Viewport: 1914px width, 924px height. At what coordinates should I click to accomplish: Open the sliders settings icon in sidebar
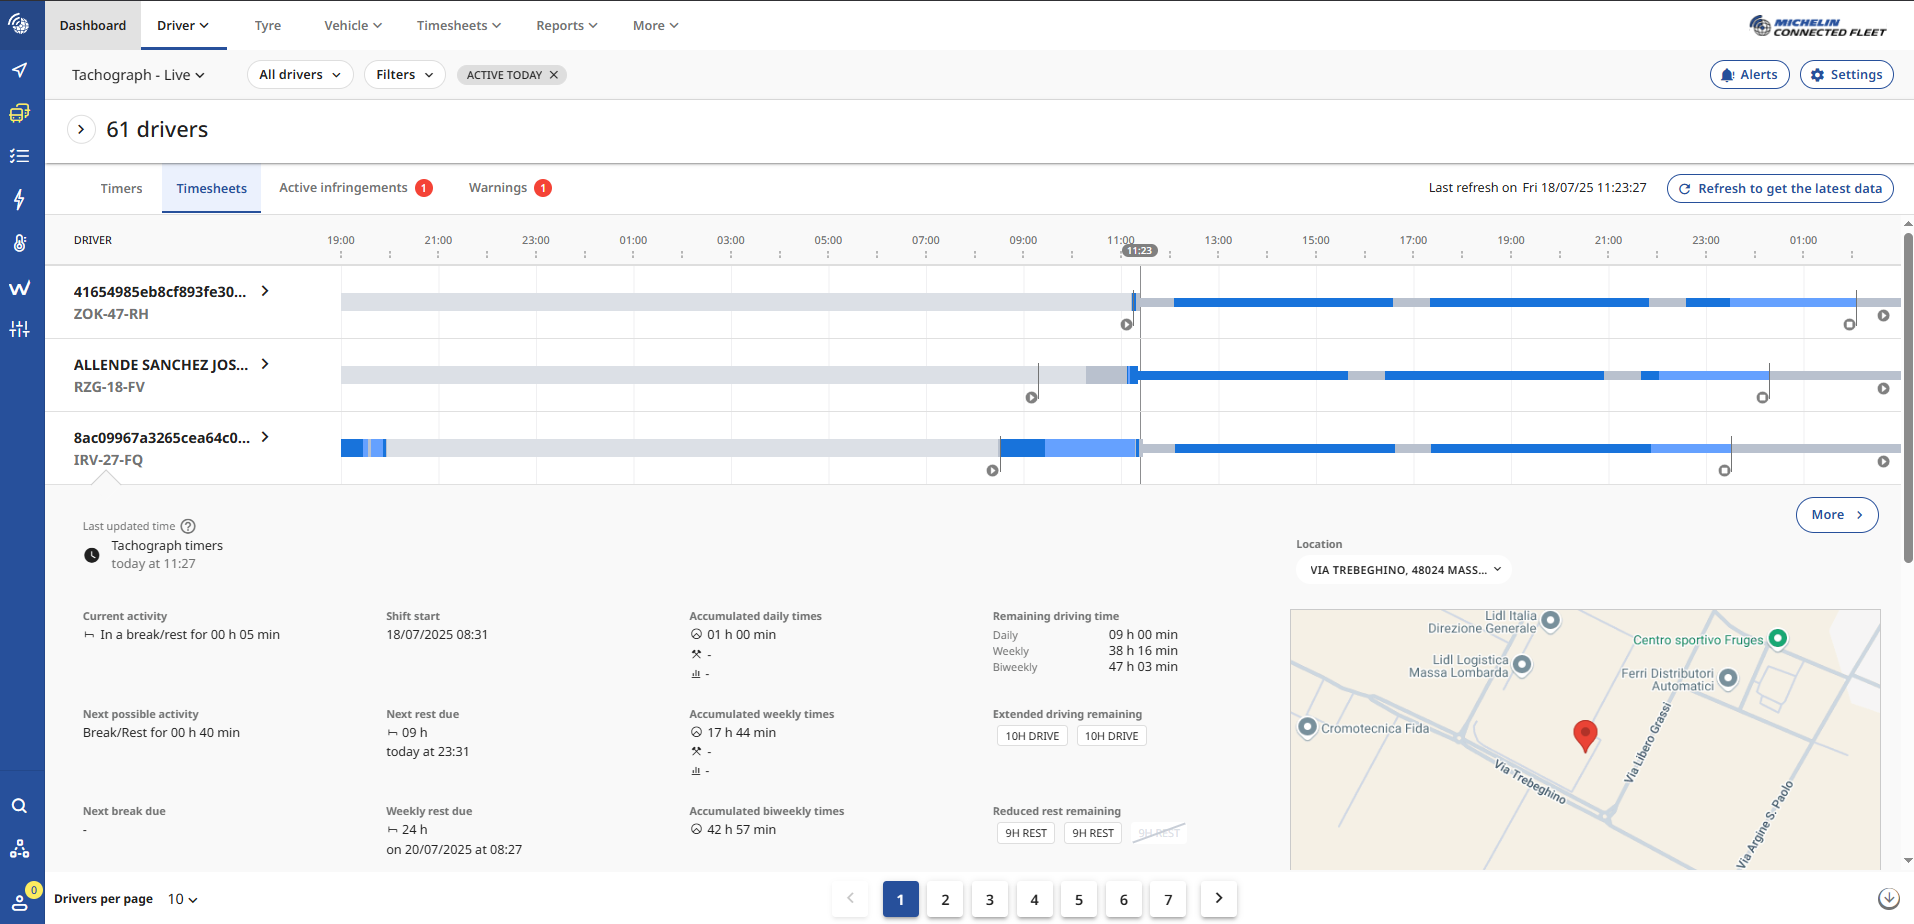point(20,329)
